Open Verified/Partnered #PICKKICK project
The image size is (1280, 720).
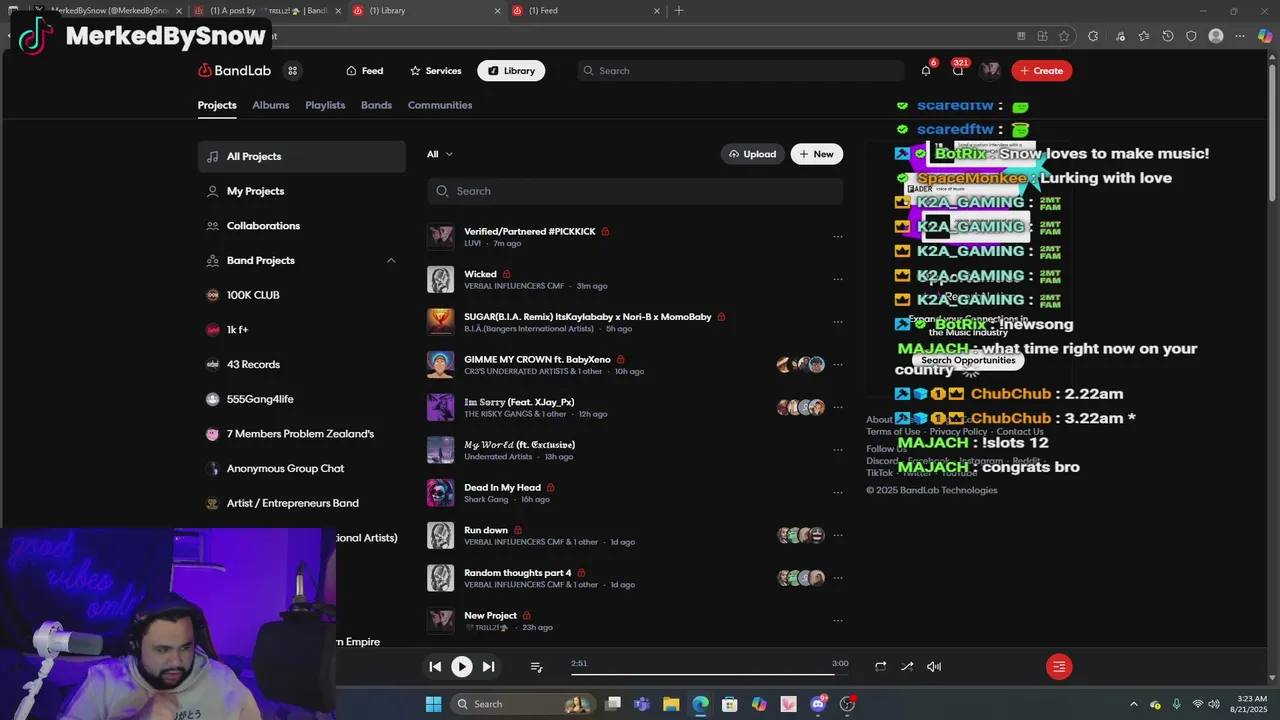click(529, 231)
